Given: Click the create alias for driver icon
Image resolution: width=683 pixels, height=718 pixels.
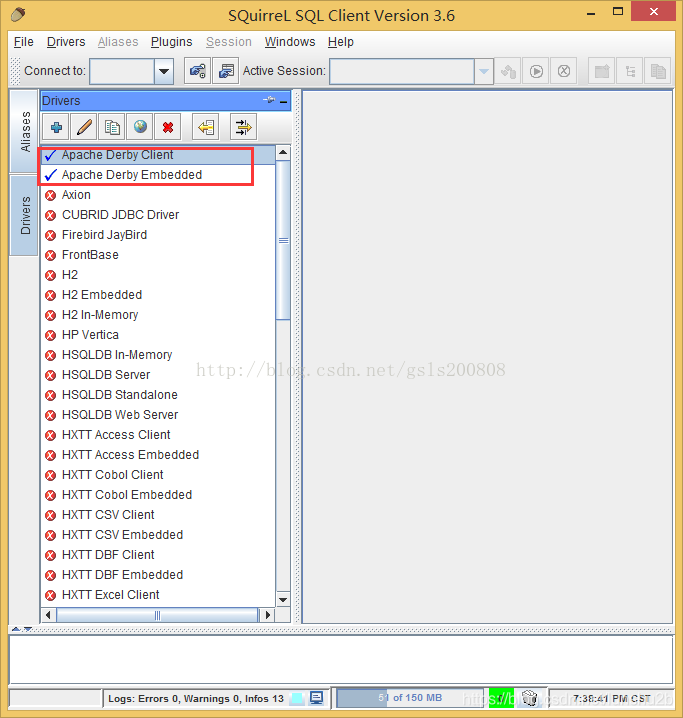Looking at the screenshot, I should coord(206,127).
